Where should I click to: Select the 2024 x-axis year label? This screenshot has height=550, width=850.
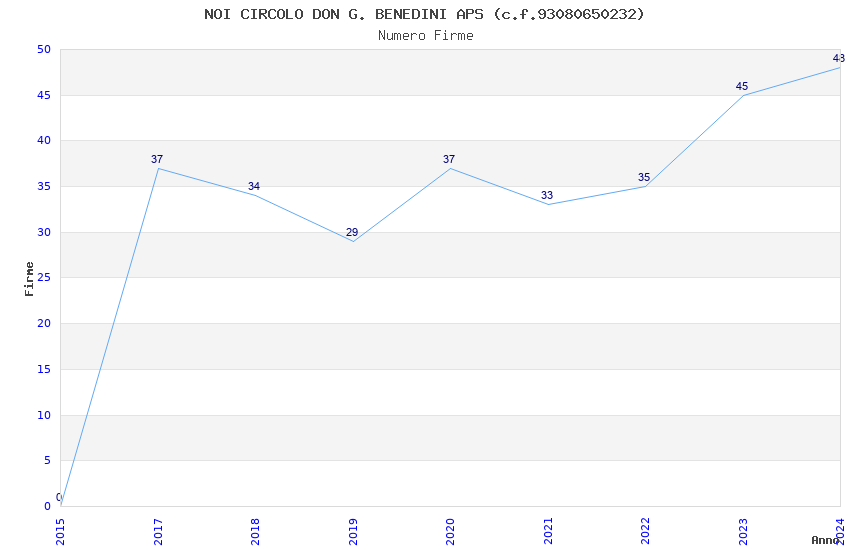841,532
